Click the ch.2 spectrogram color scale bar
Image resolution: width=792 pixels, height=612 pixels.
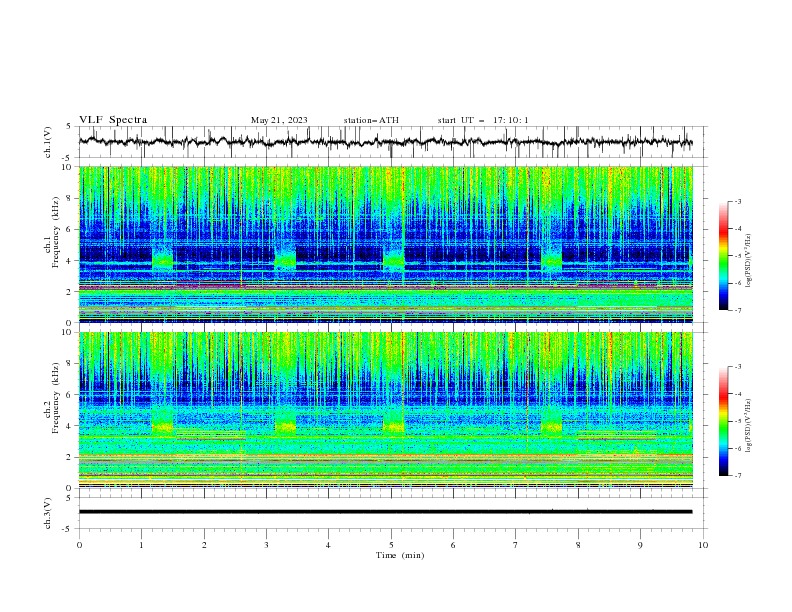(x=723, y=421)
